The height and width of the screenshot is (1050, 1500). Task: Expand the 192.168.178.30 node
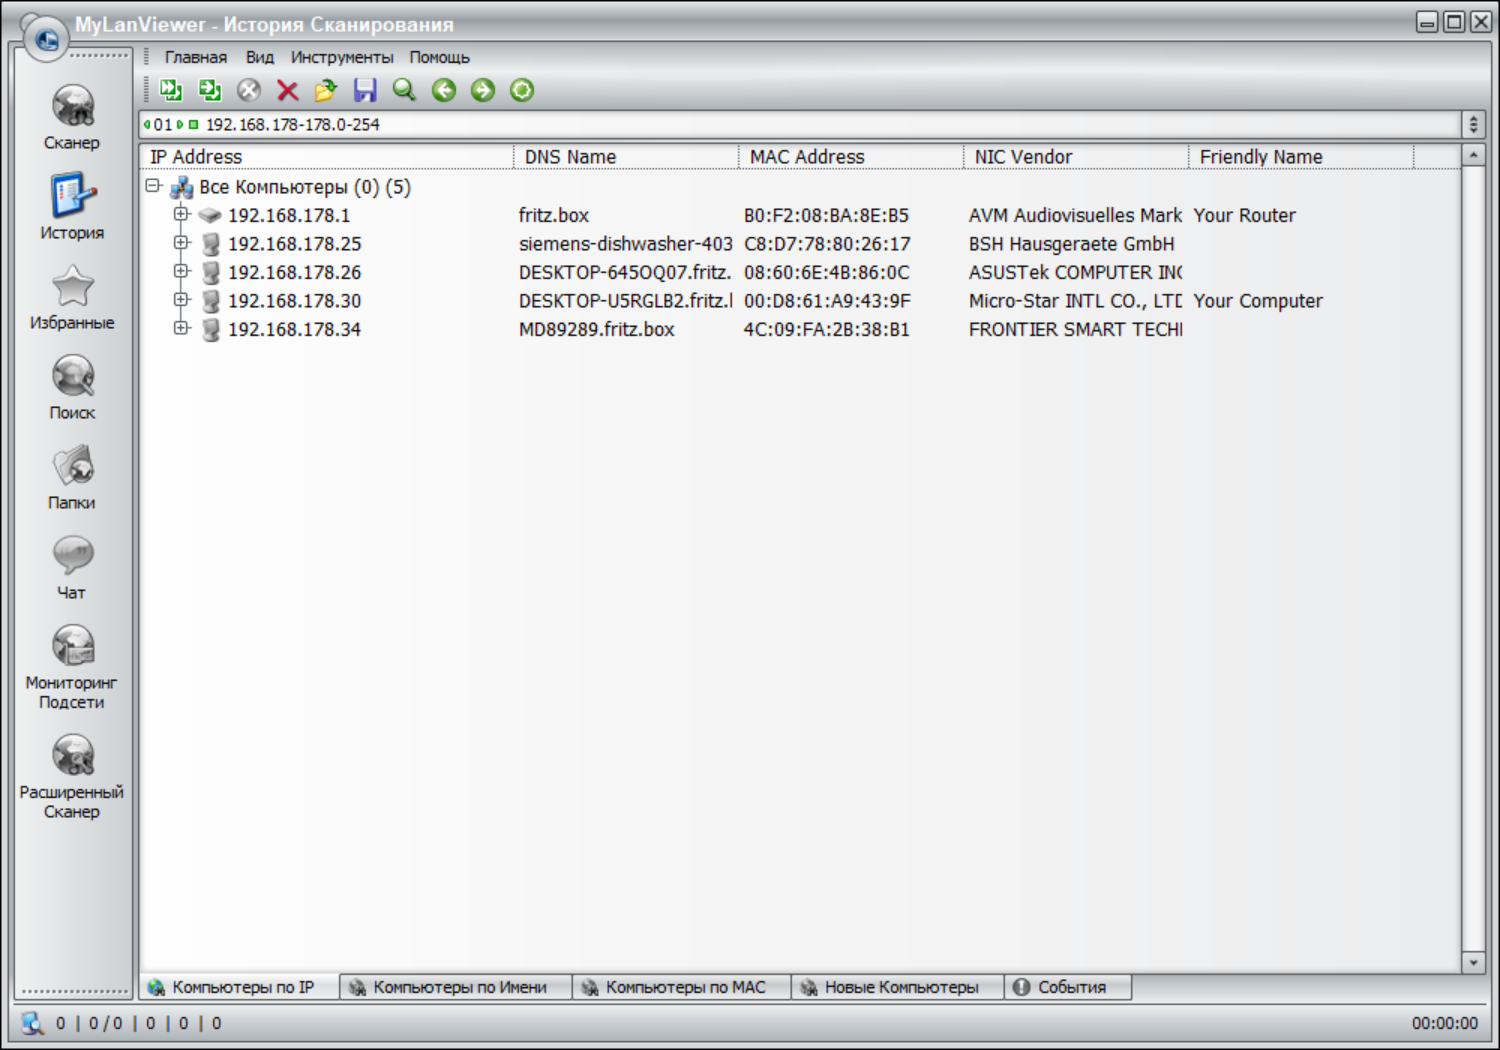(x=181, y=299)
